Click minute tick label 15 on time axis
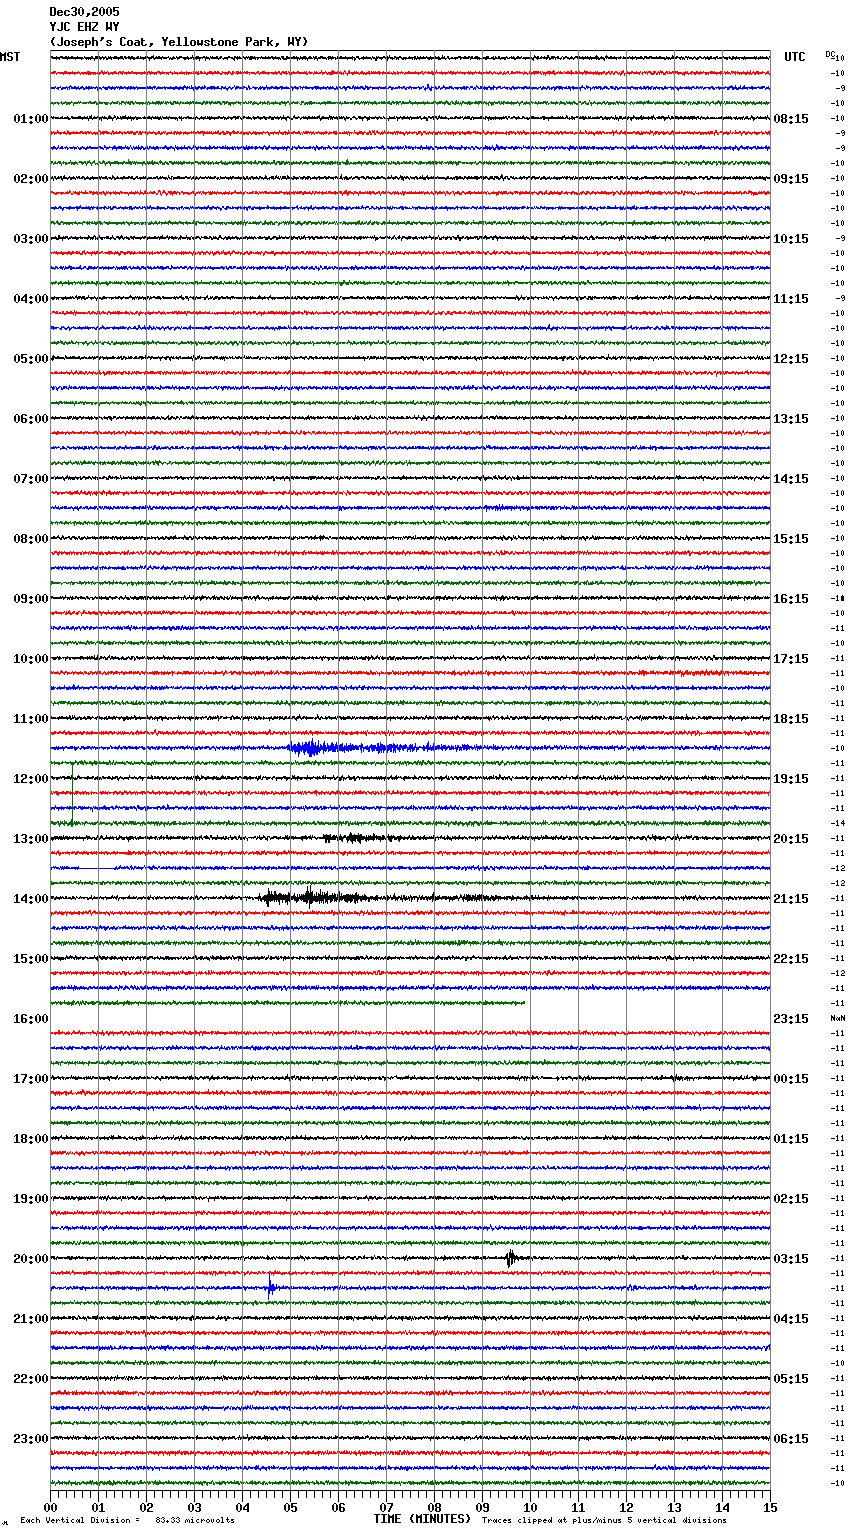Image resolution: width=850 pixels, height=1534 pixels. point(770,1507)
